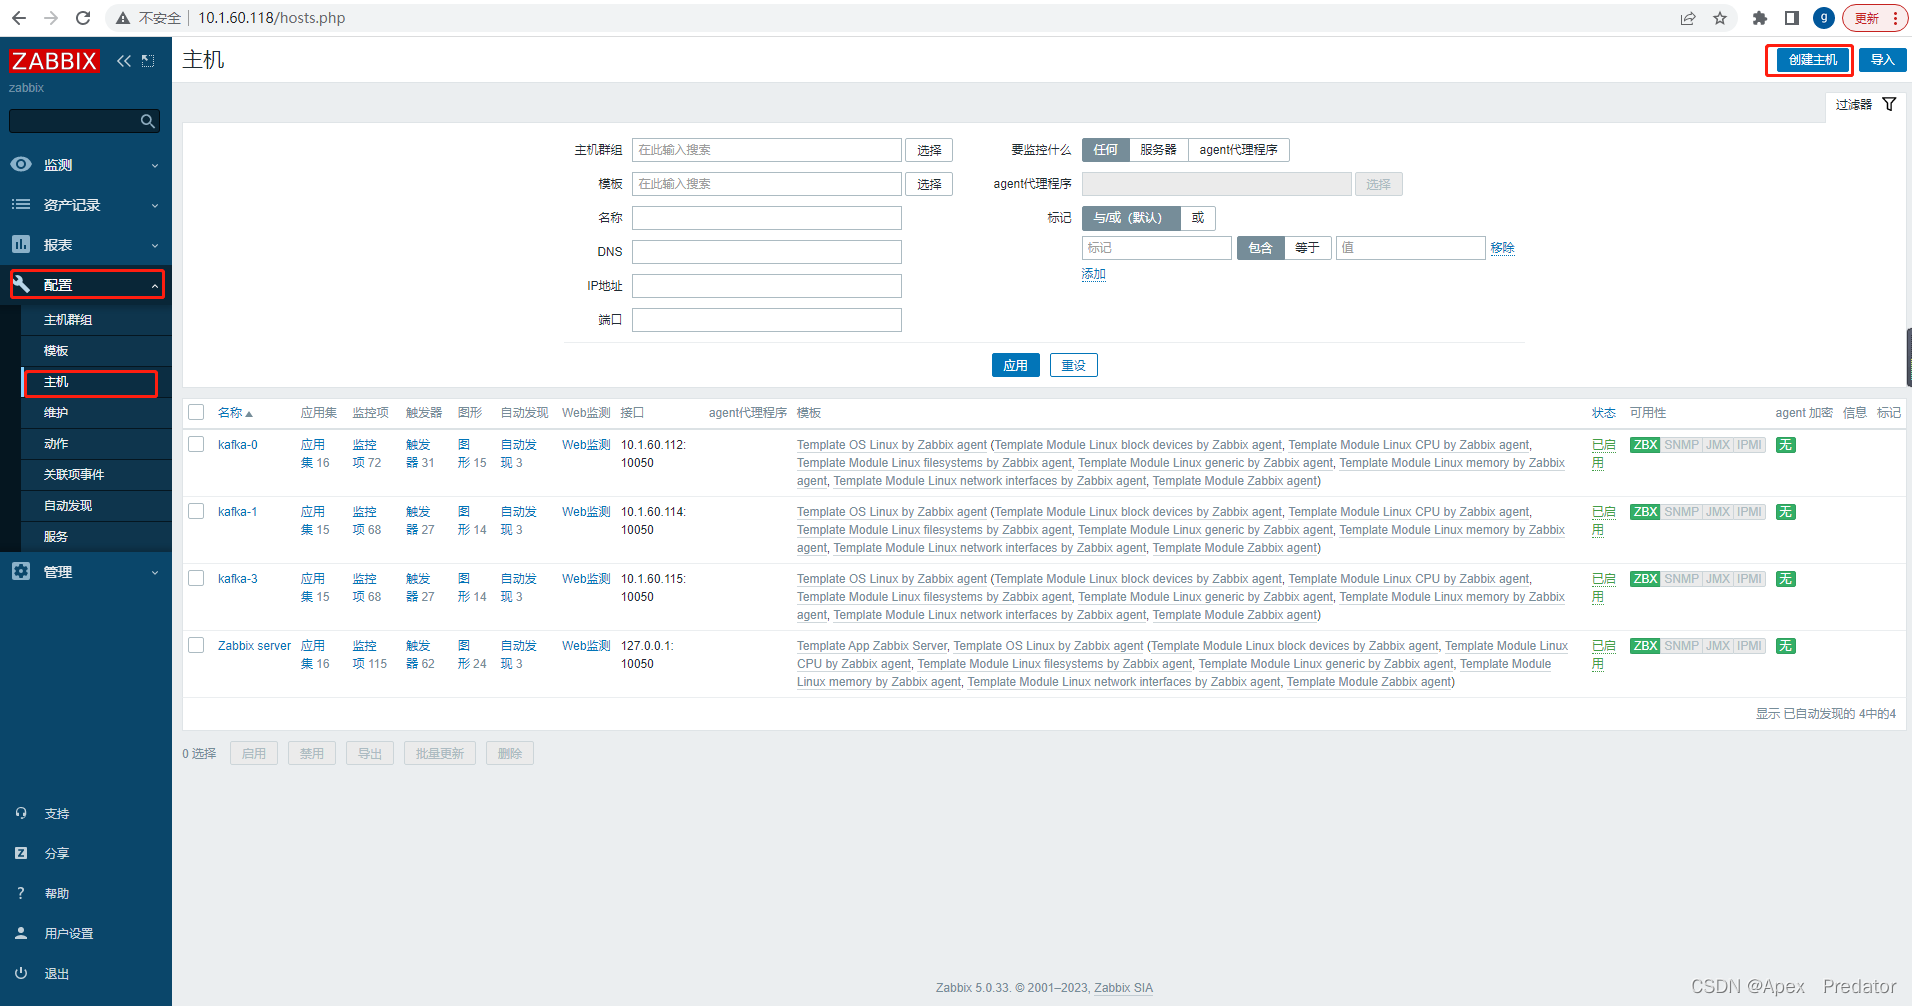Screen dimensions: 1912x1006
Task: Click browser 更新 button
Action: coord(1876,18)
